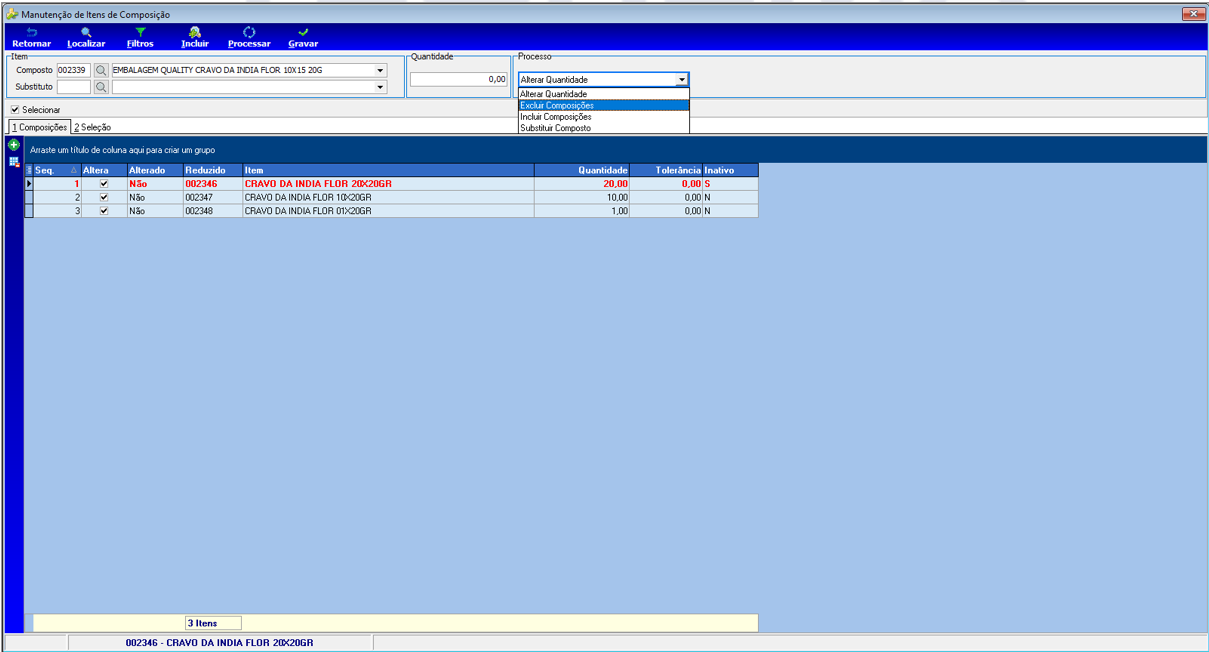Click the grid layout icon in left strip

[14, 162]
